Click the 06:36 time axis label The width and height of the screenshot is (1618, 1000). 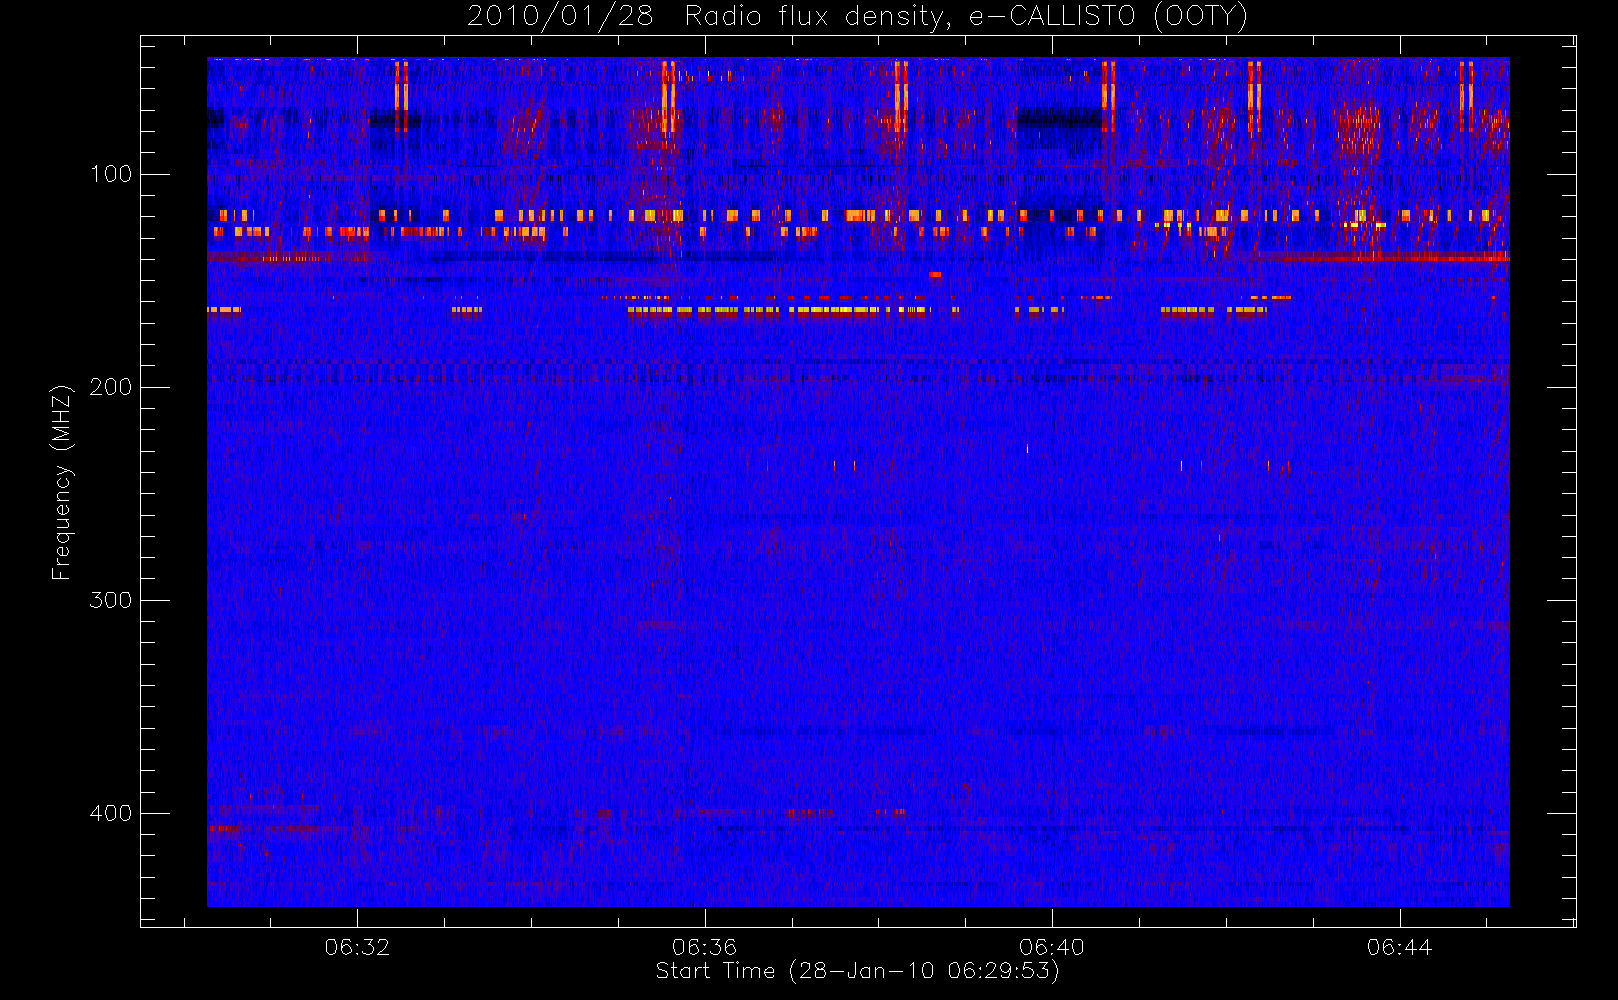click(x=704, y=947)
